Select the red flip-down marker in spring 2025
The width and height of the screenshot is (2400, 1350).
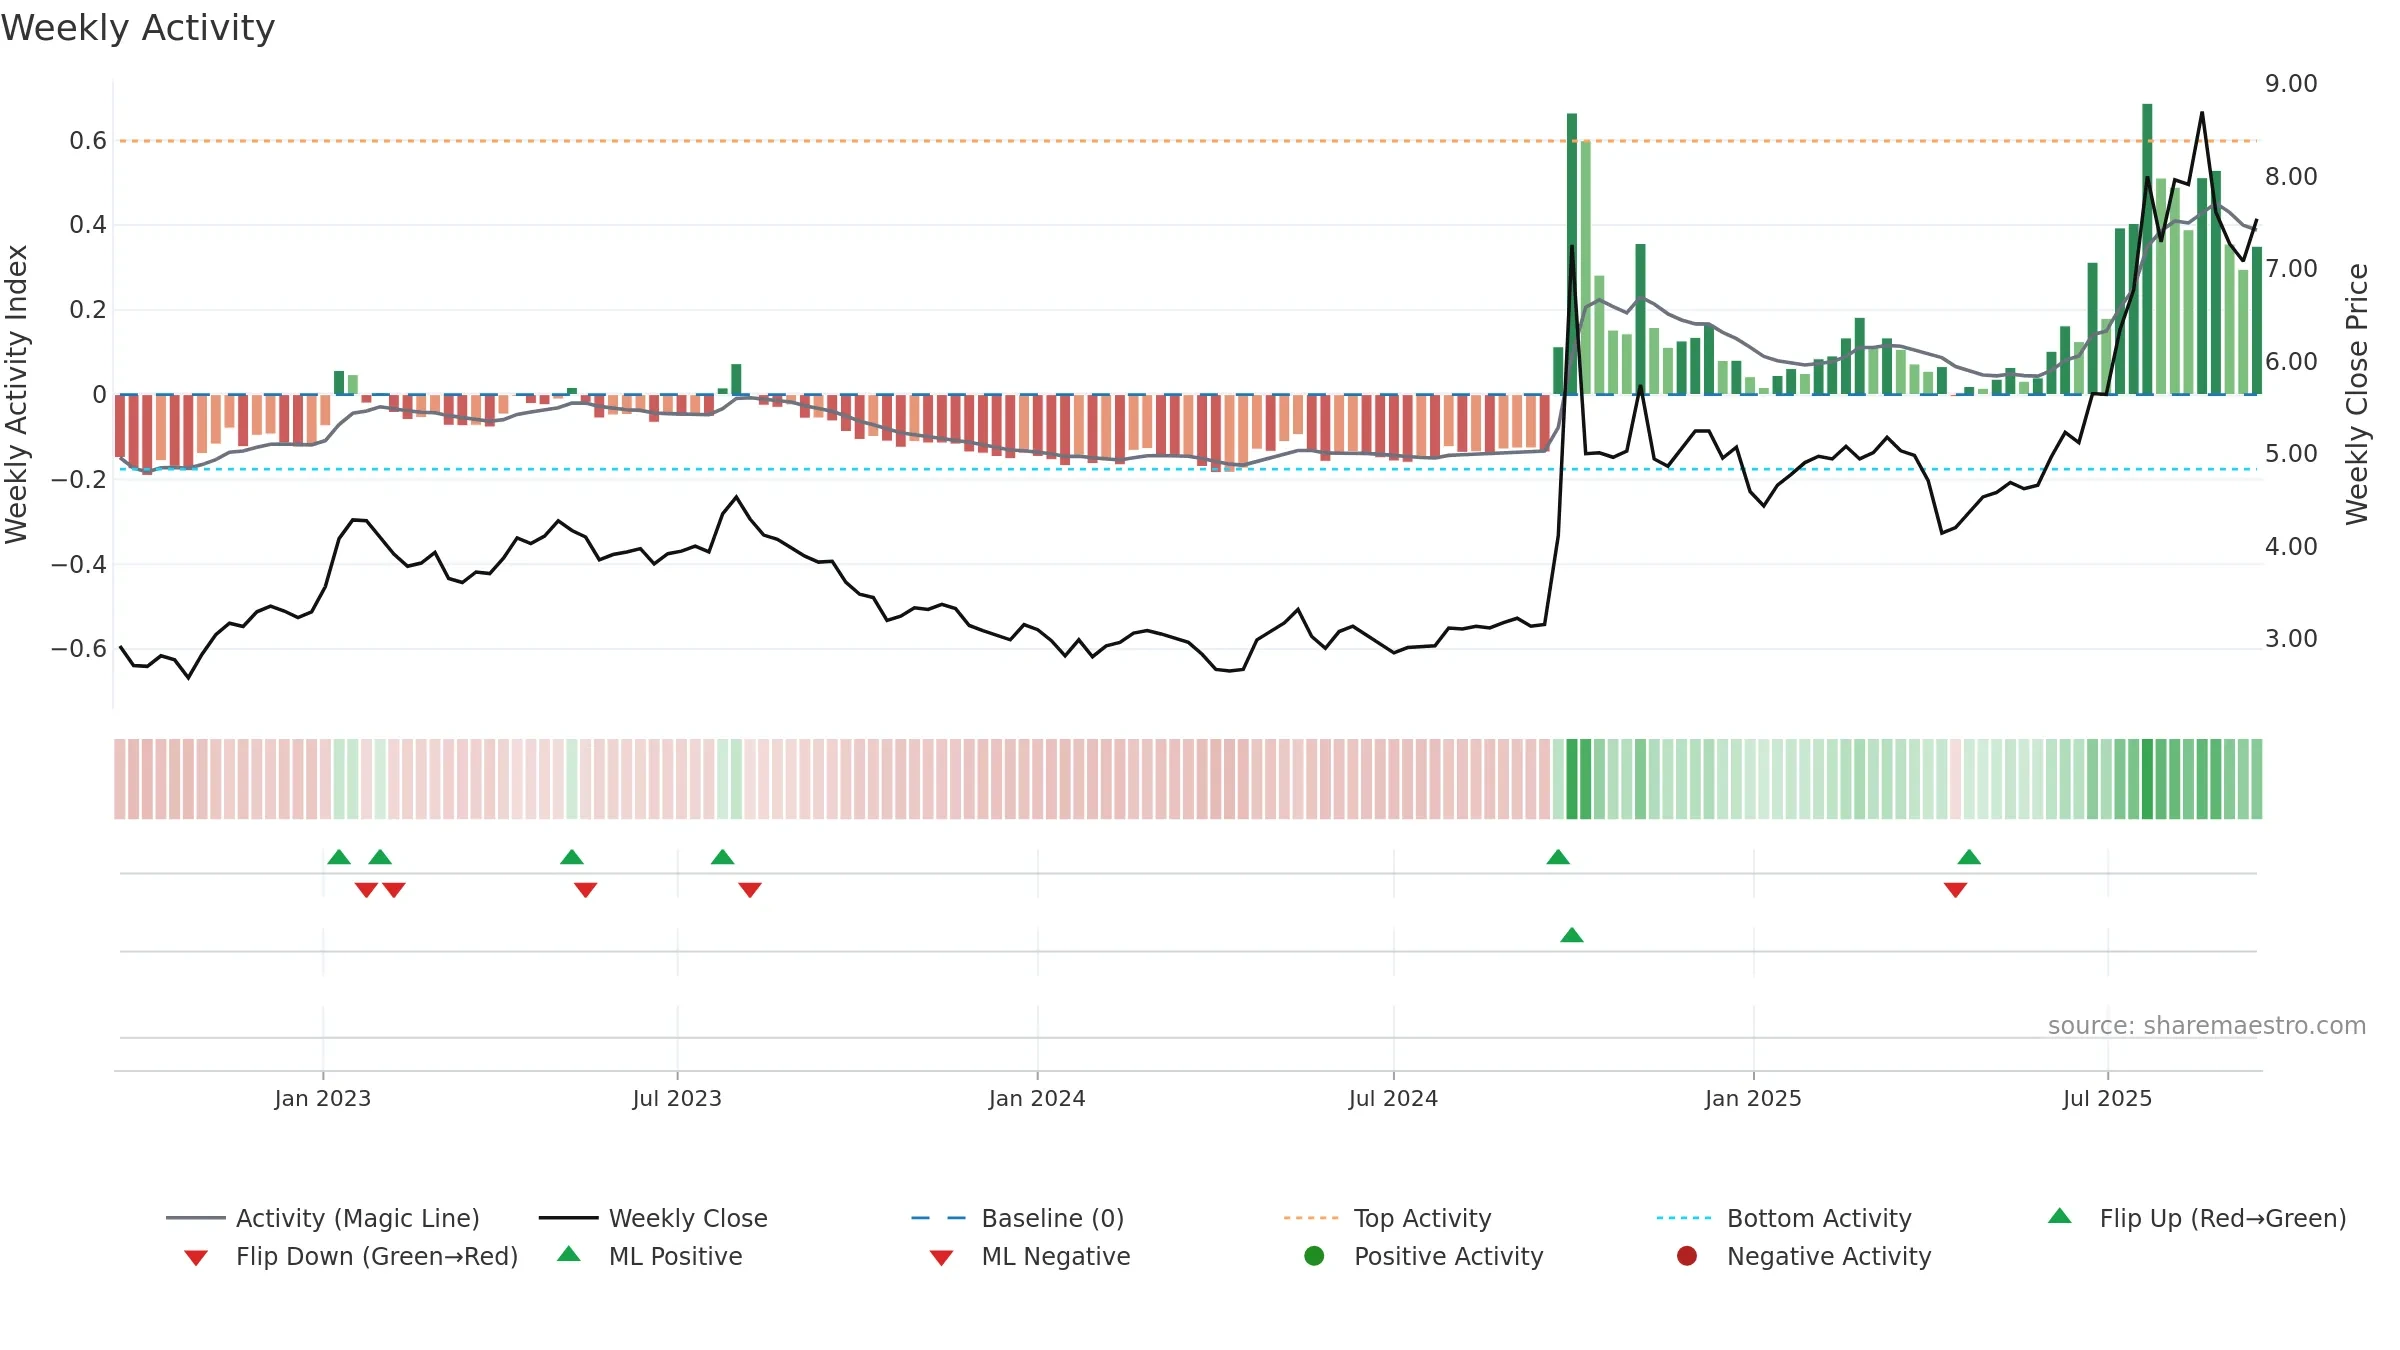[1956, 890]
